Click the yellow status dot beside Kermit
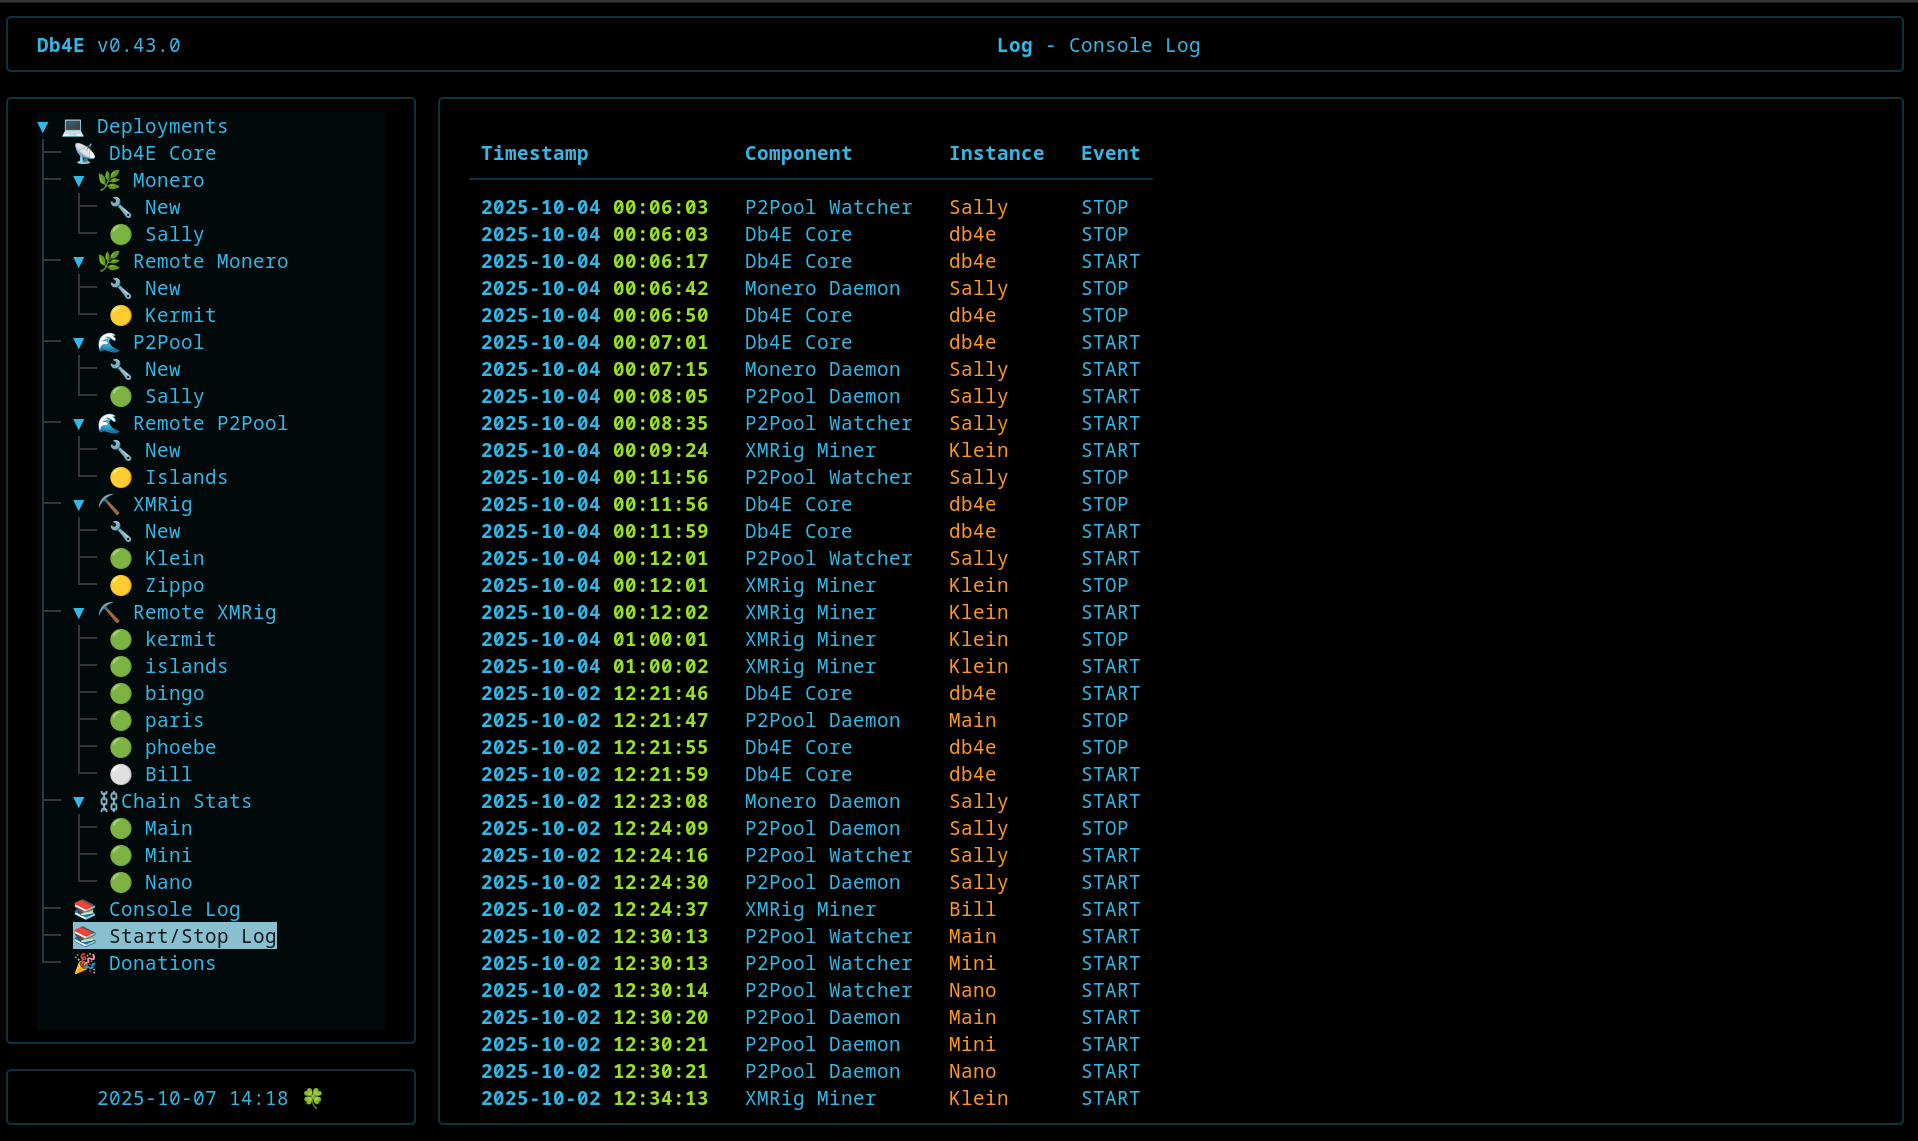 (121, 315)
